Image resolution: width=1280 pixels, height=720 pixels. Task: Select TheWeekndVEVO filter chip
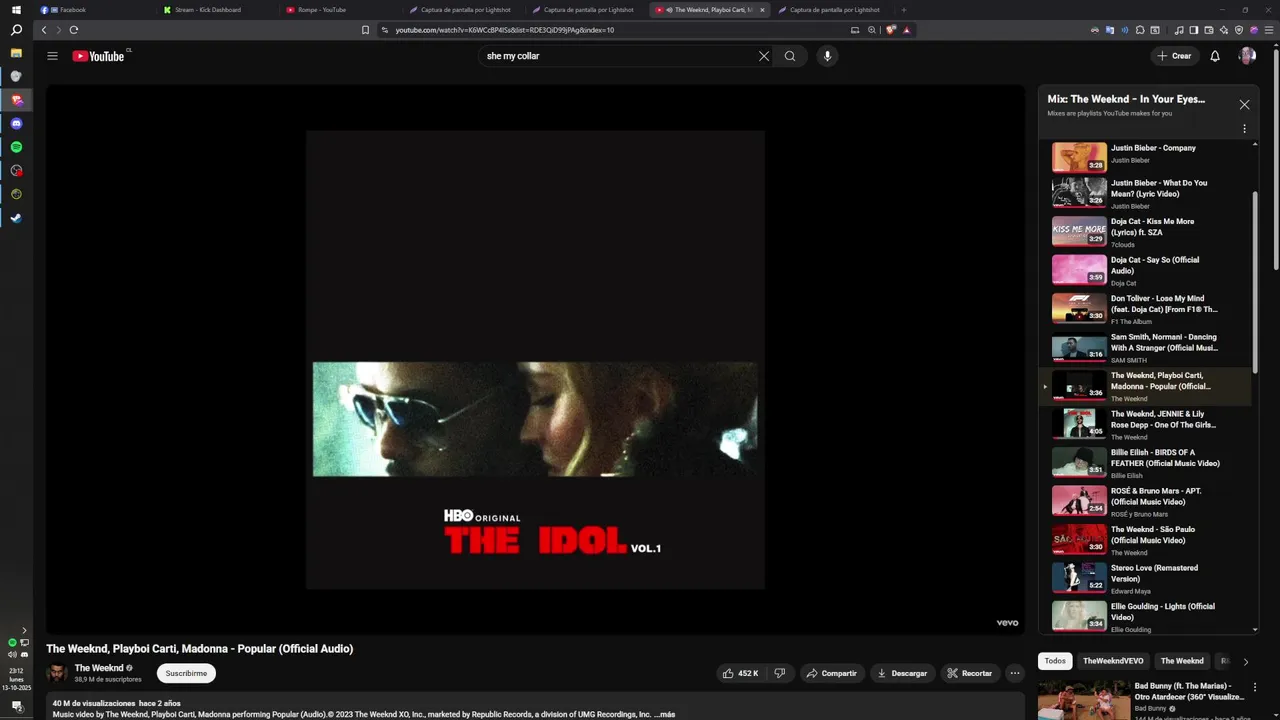pos(1113,661)
